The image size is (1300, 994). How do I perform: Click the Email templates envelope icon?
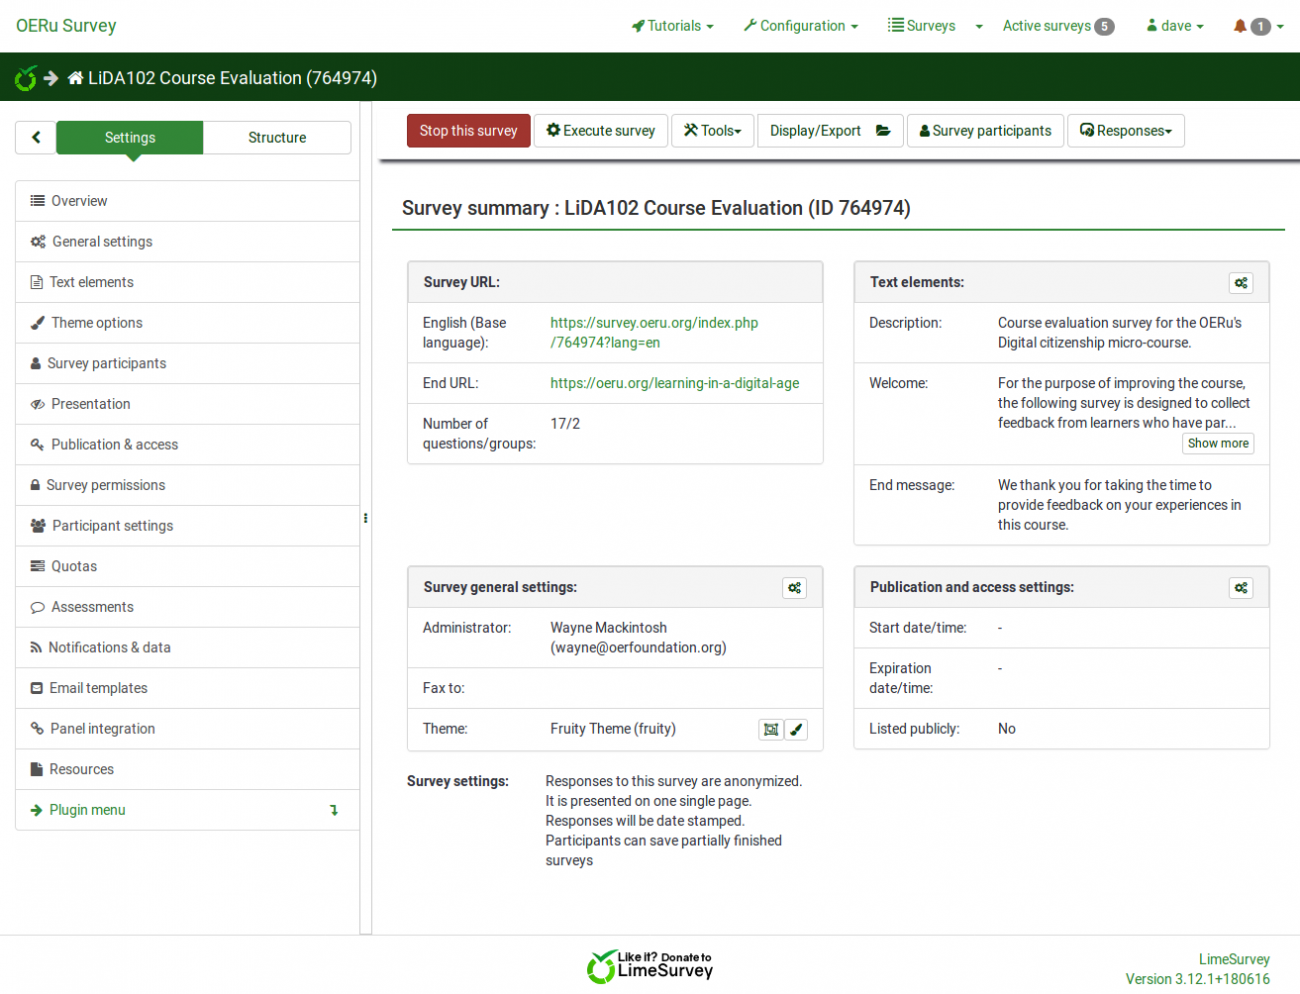37,688
